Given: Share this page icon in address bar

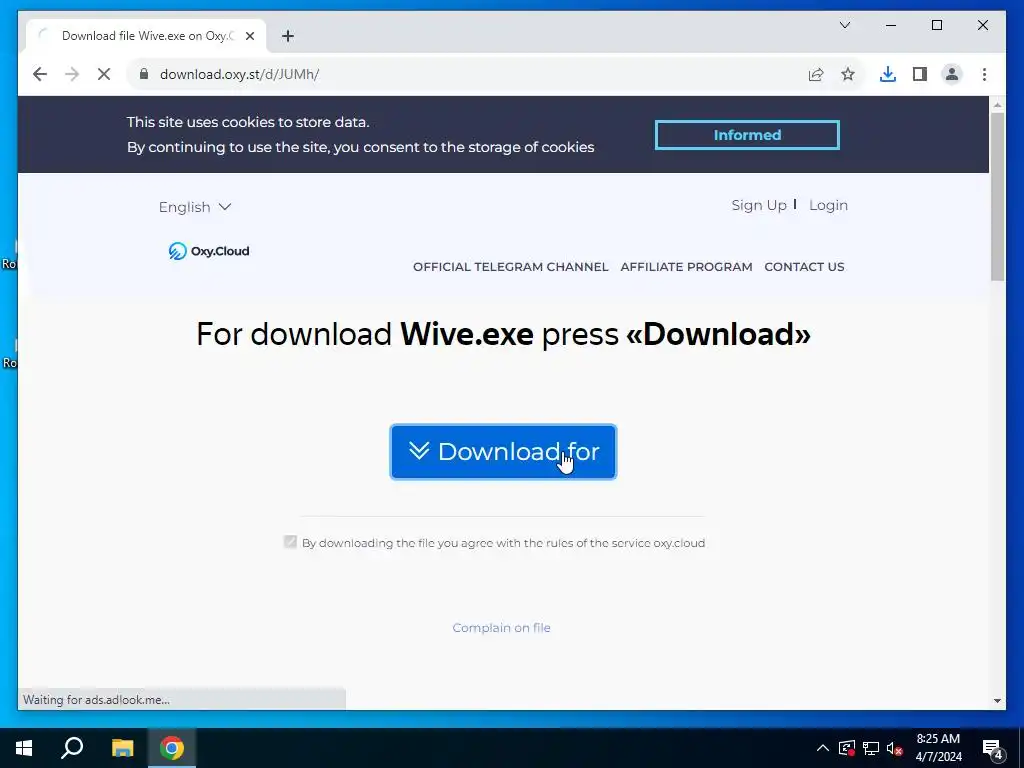Looking at the screenshot, I should click(816, 74).
